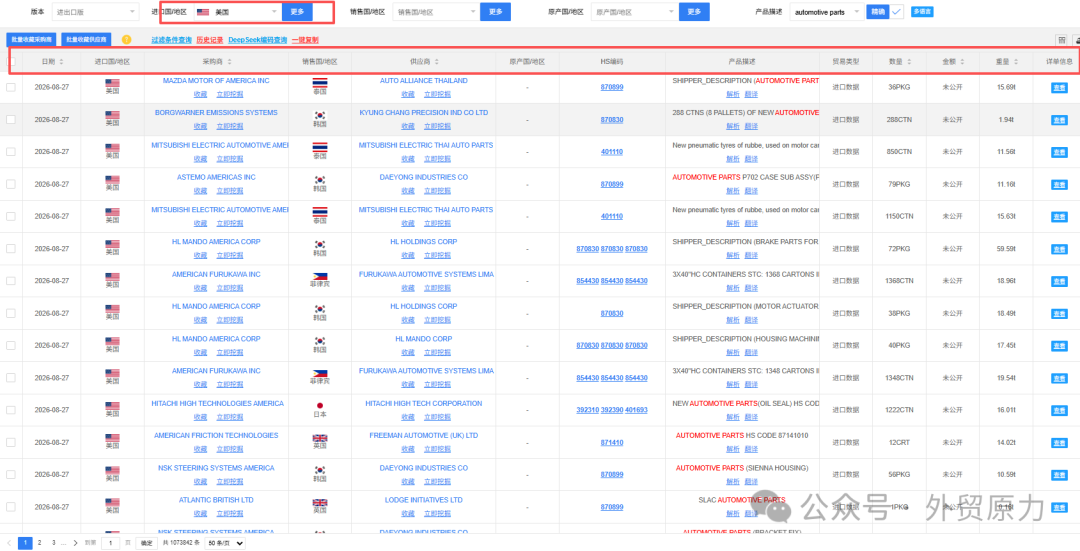The height and width of the screenshot is (551, 1080).
Task: Check the AMERICAN FRICTION TECHNOLOGIES row checkbox
Action: [x=10, y=443]
